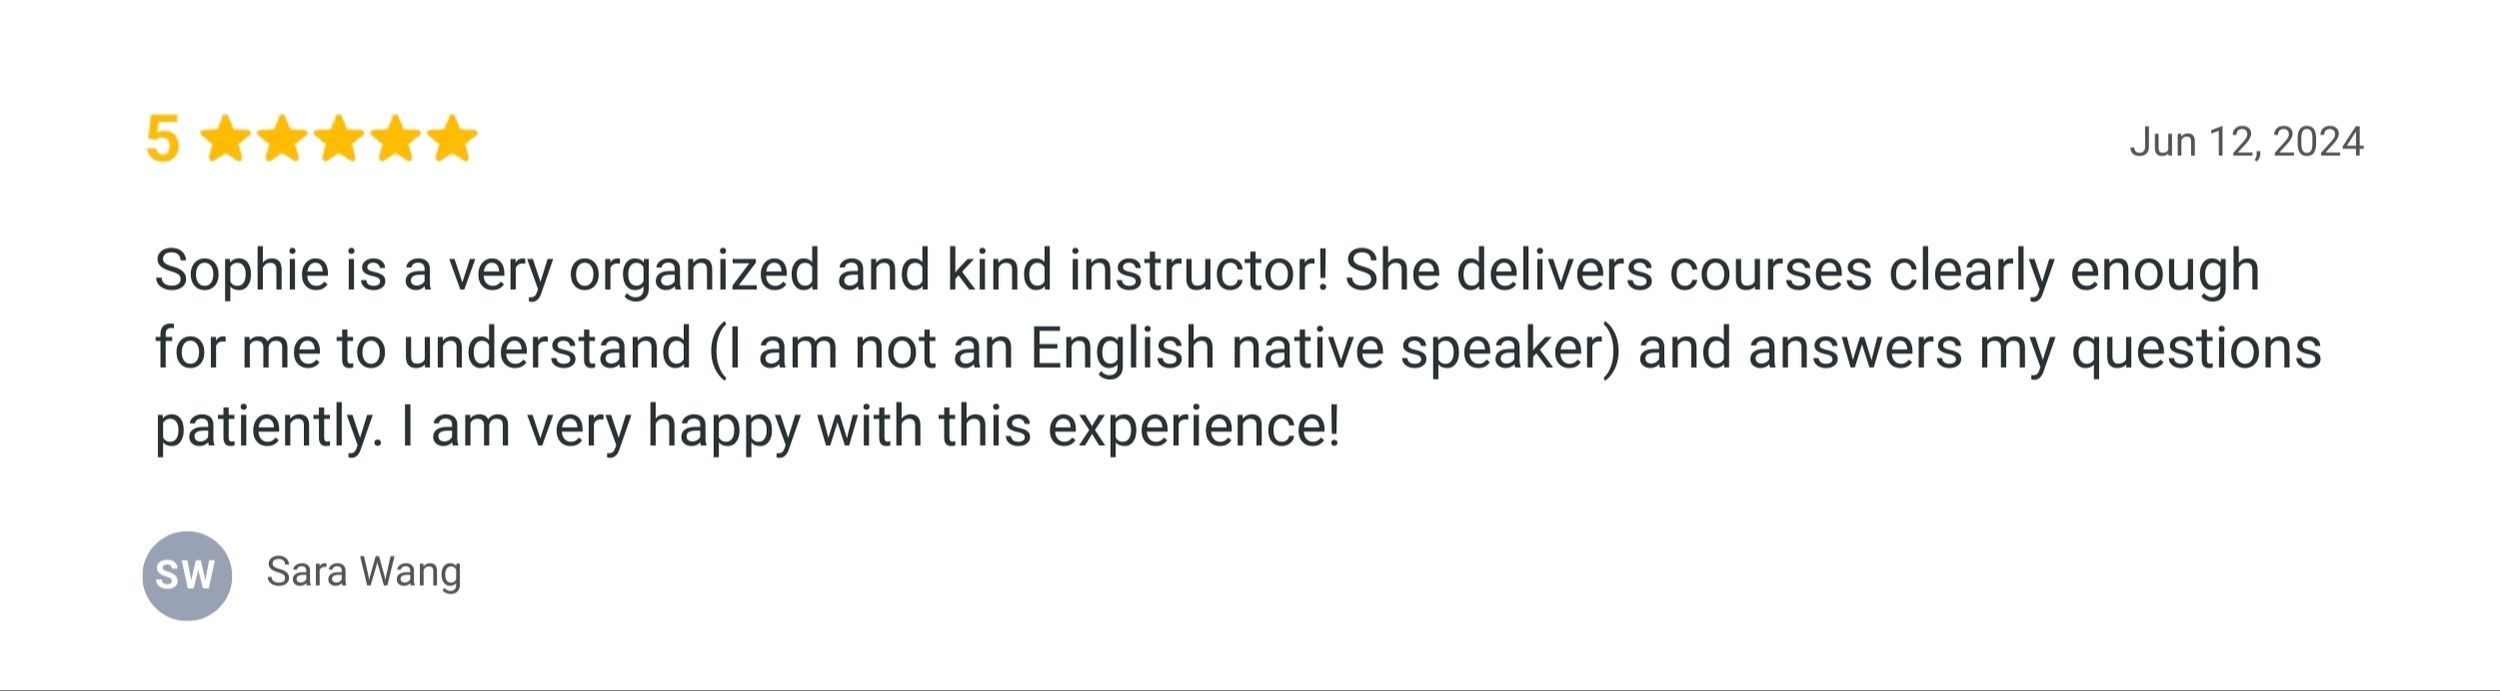
Task: Select the third star in the rating
Action: [340, 139]
